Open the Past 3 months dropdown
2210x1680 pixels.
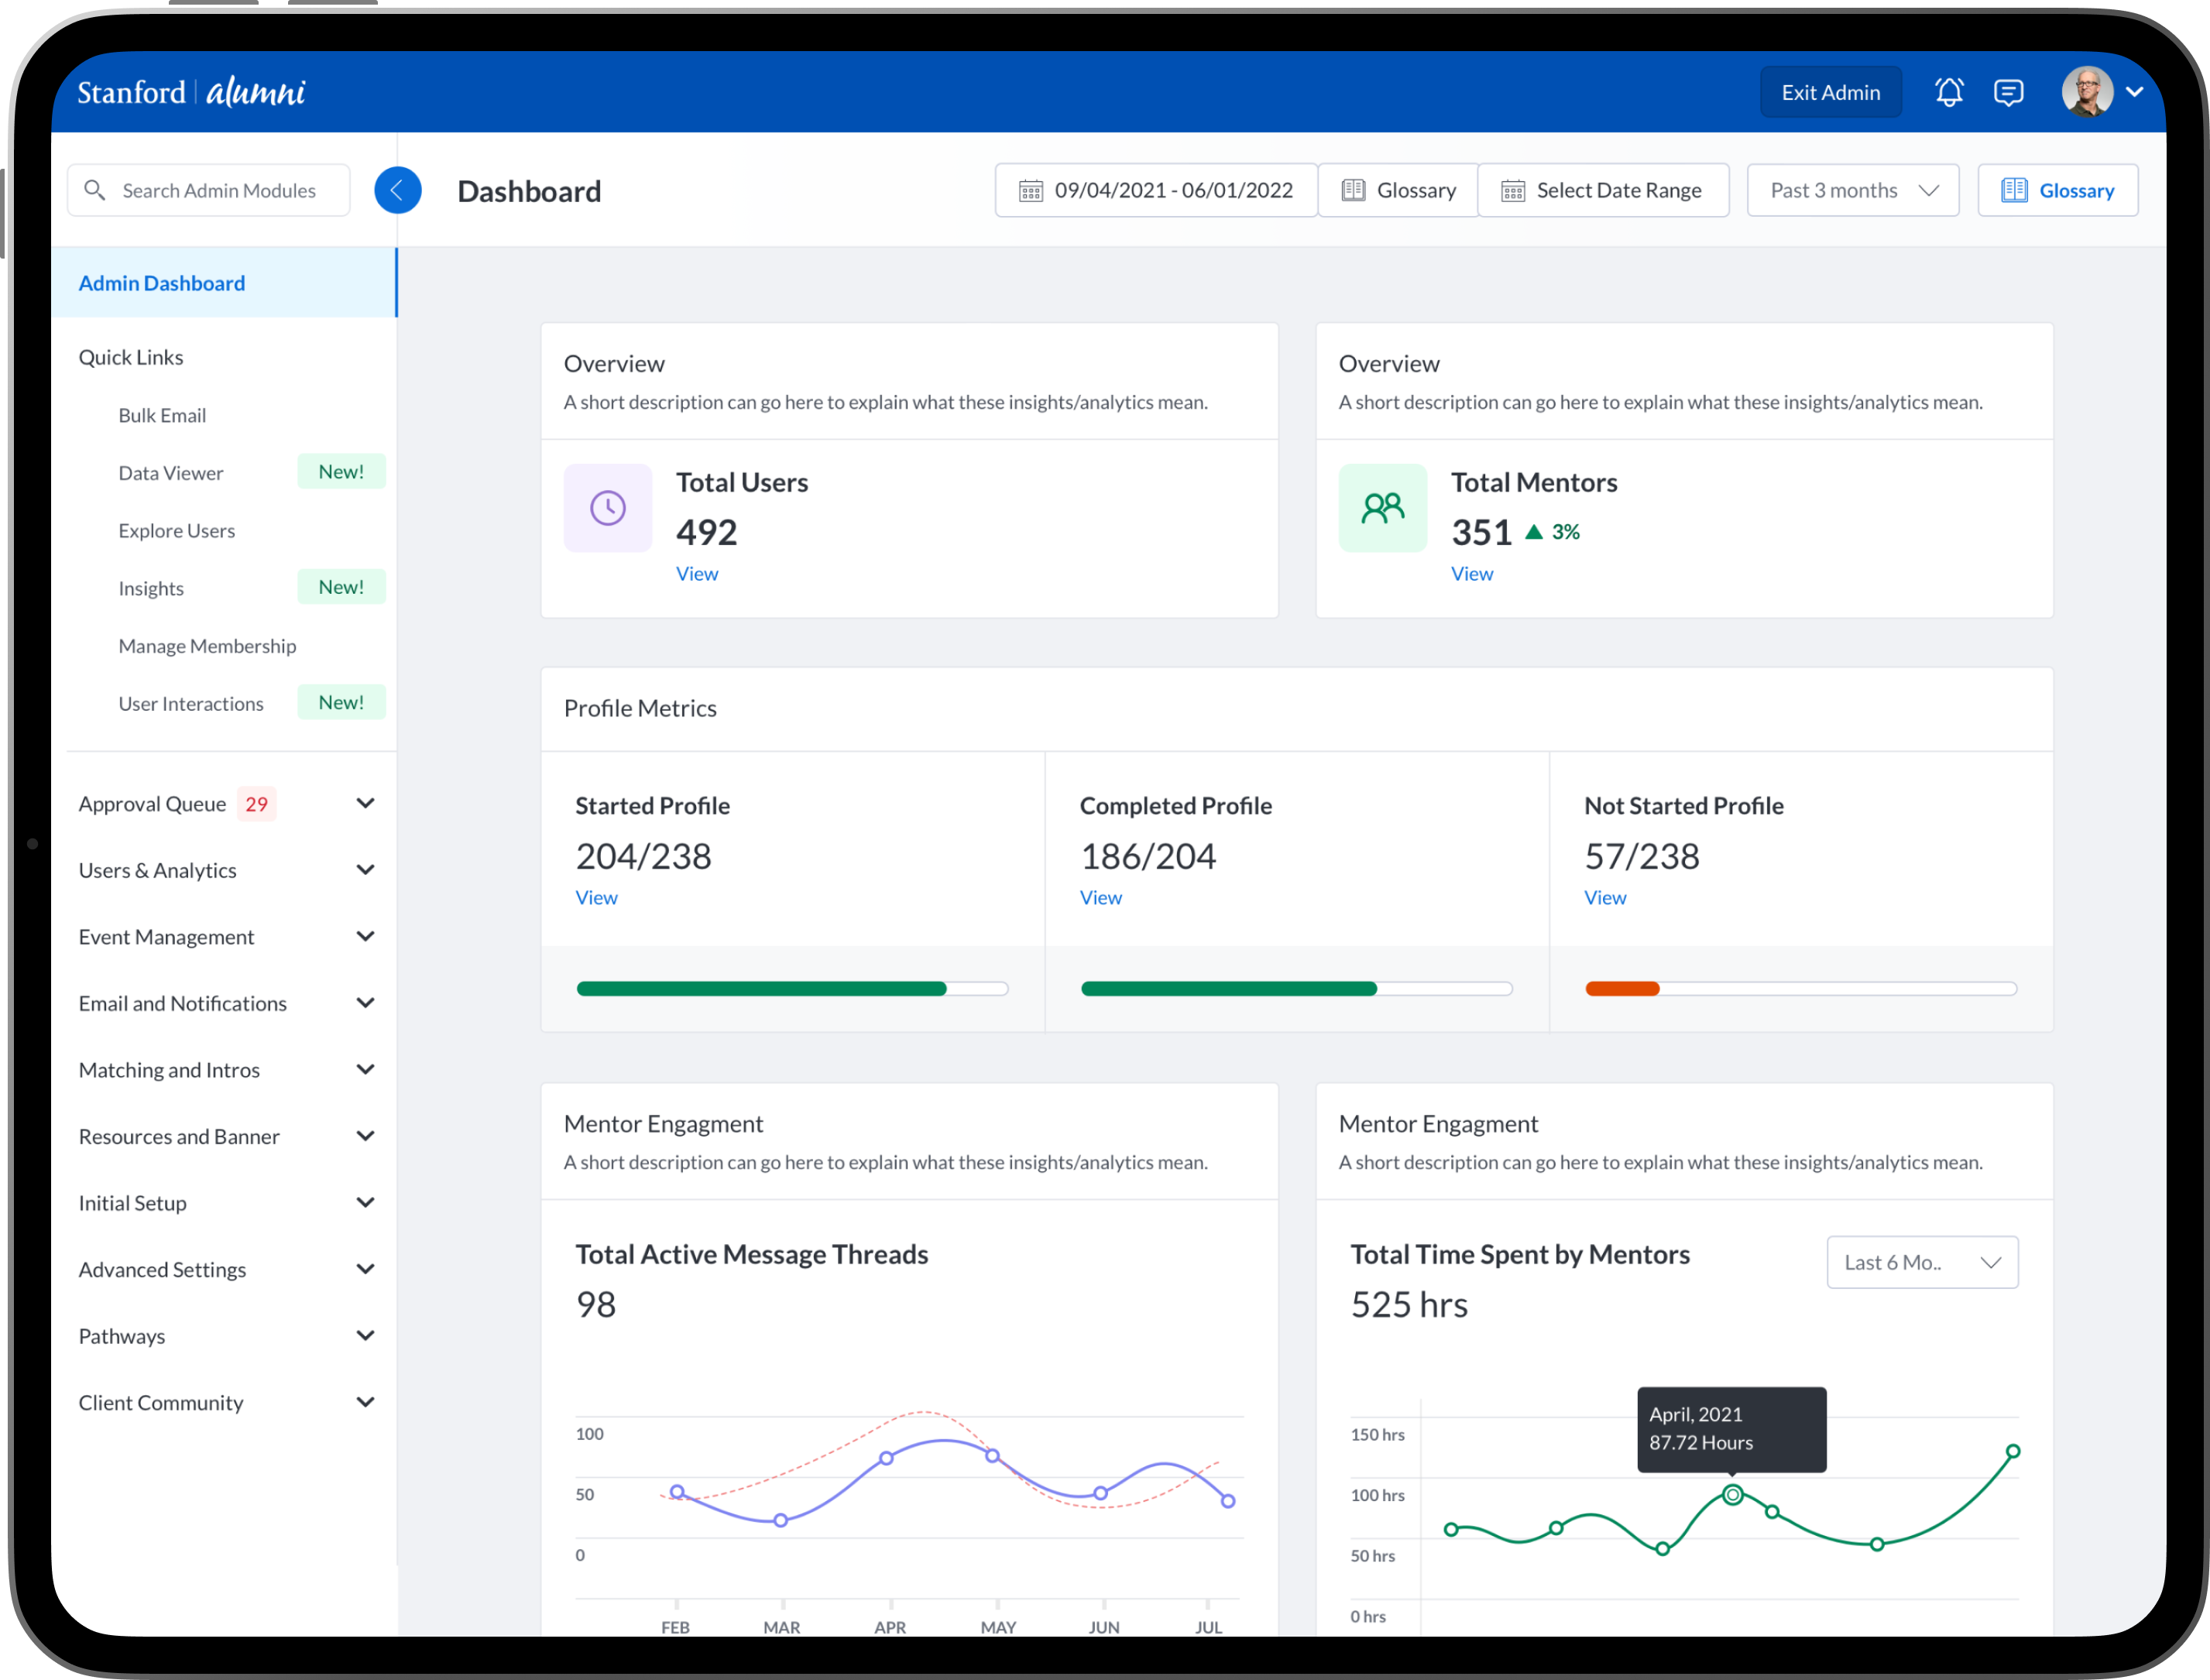tap(1852, 190)
